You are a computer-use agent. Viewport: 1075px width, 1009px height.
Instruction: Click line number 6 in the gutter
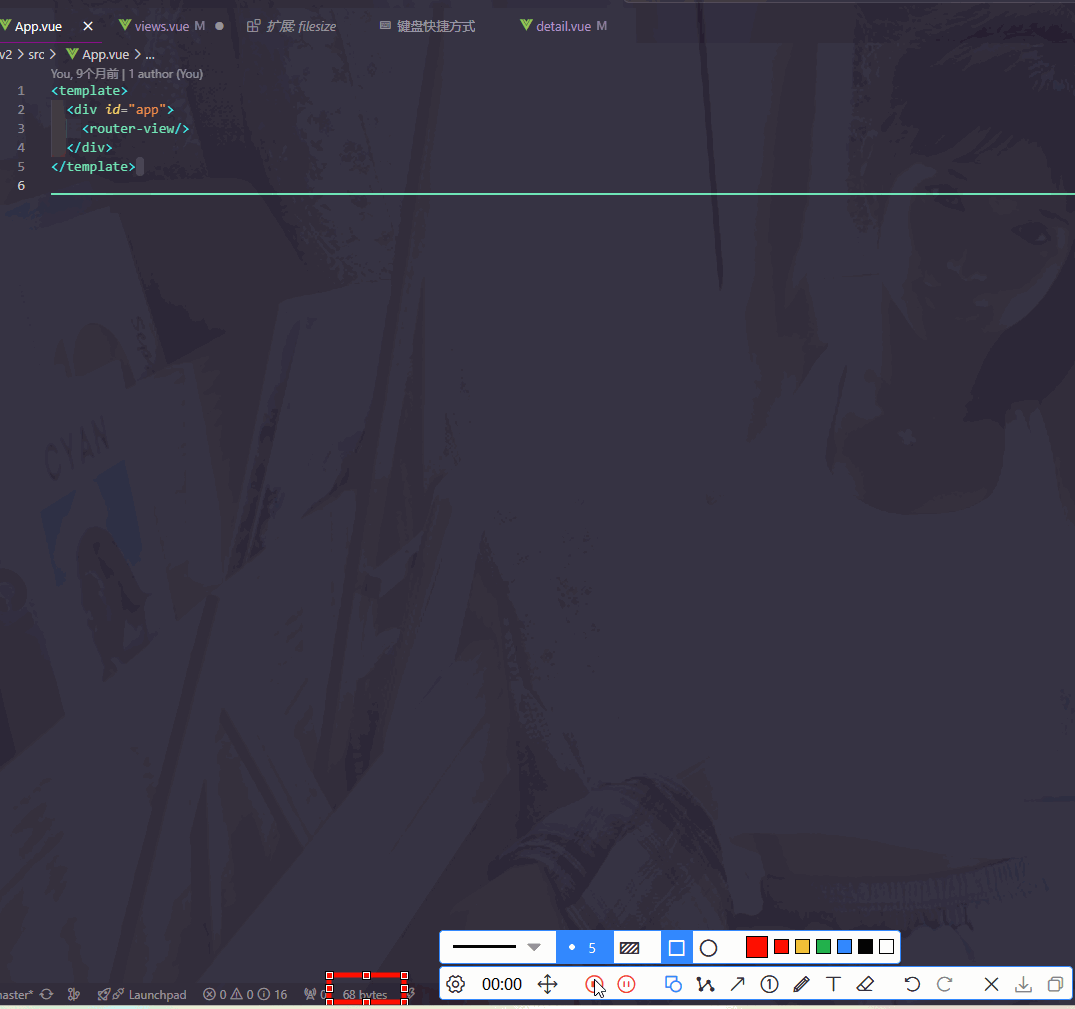pos(21,185)
